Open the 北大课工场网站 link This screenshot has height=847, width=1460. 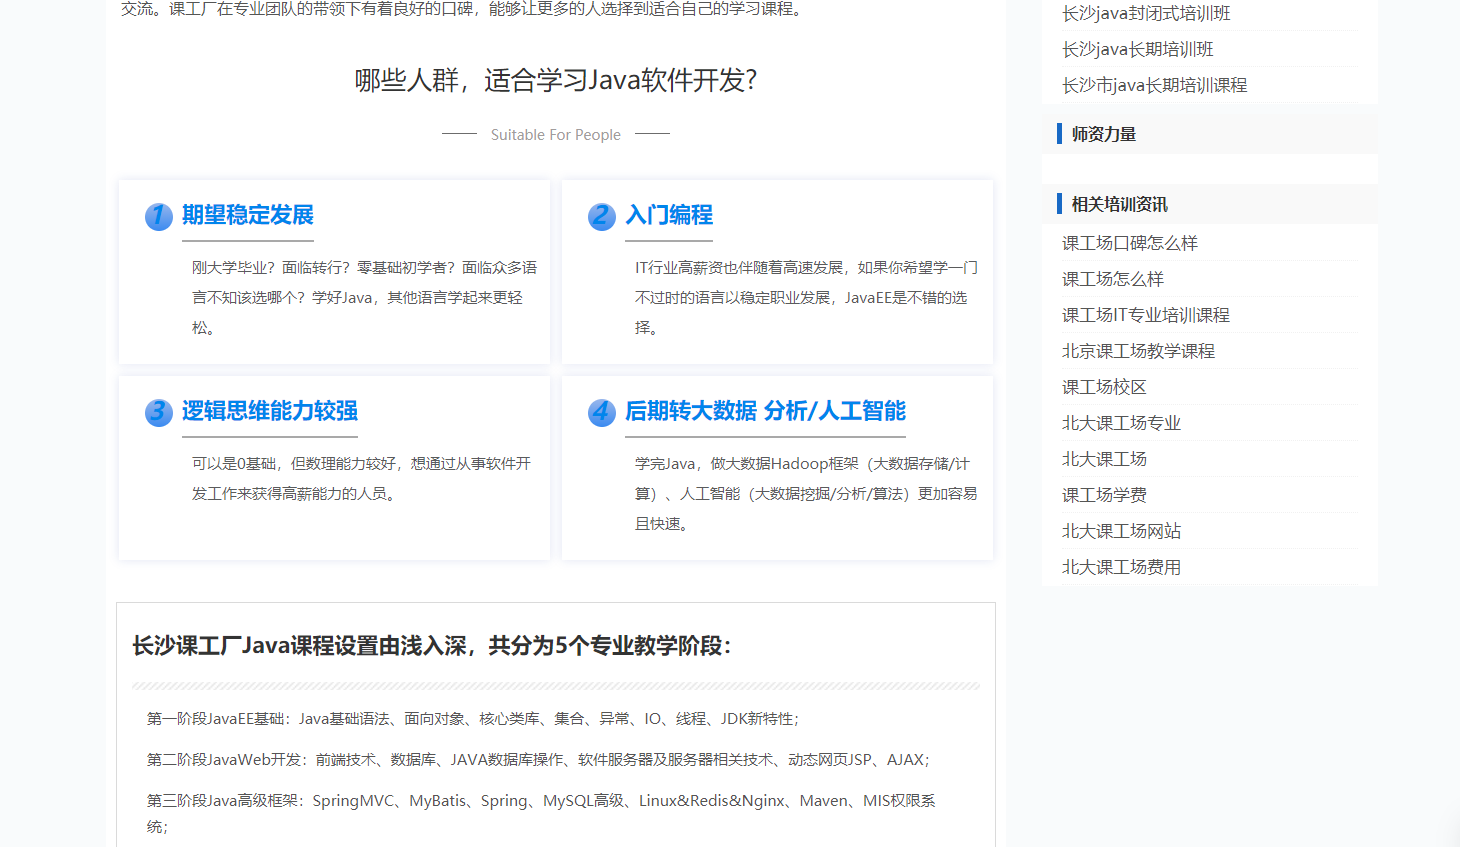[1121, 531]
